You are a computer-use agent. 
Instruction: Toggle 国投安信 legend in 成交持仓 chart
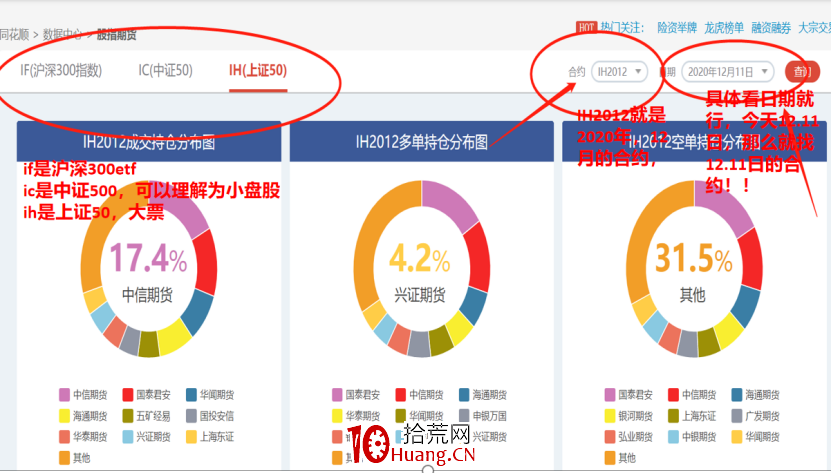(210, 416)
